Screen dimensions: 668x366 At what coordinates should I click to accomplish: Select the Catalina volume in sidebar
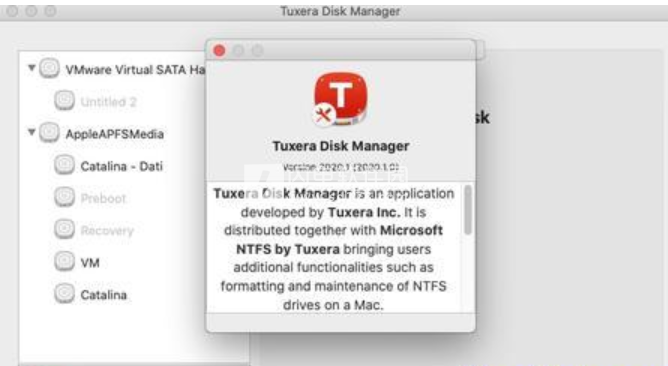[104, 295]
